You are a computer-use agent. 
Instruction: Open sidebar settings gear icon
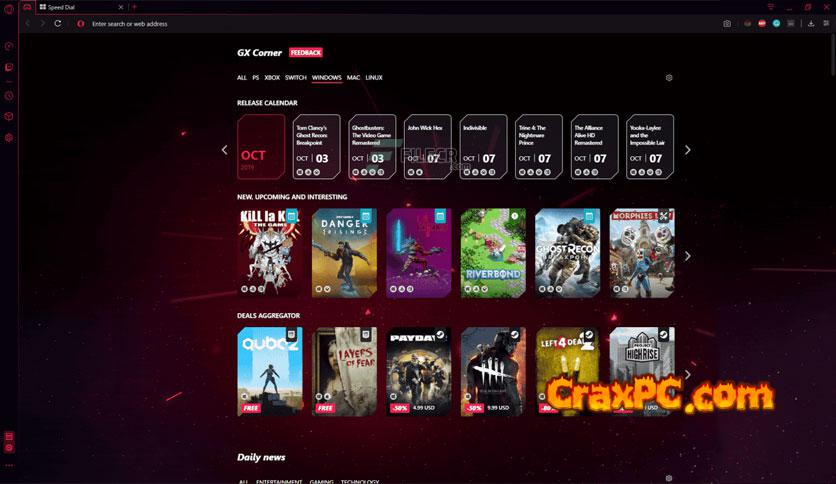point(9,138)
